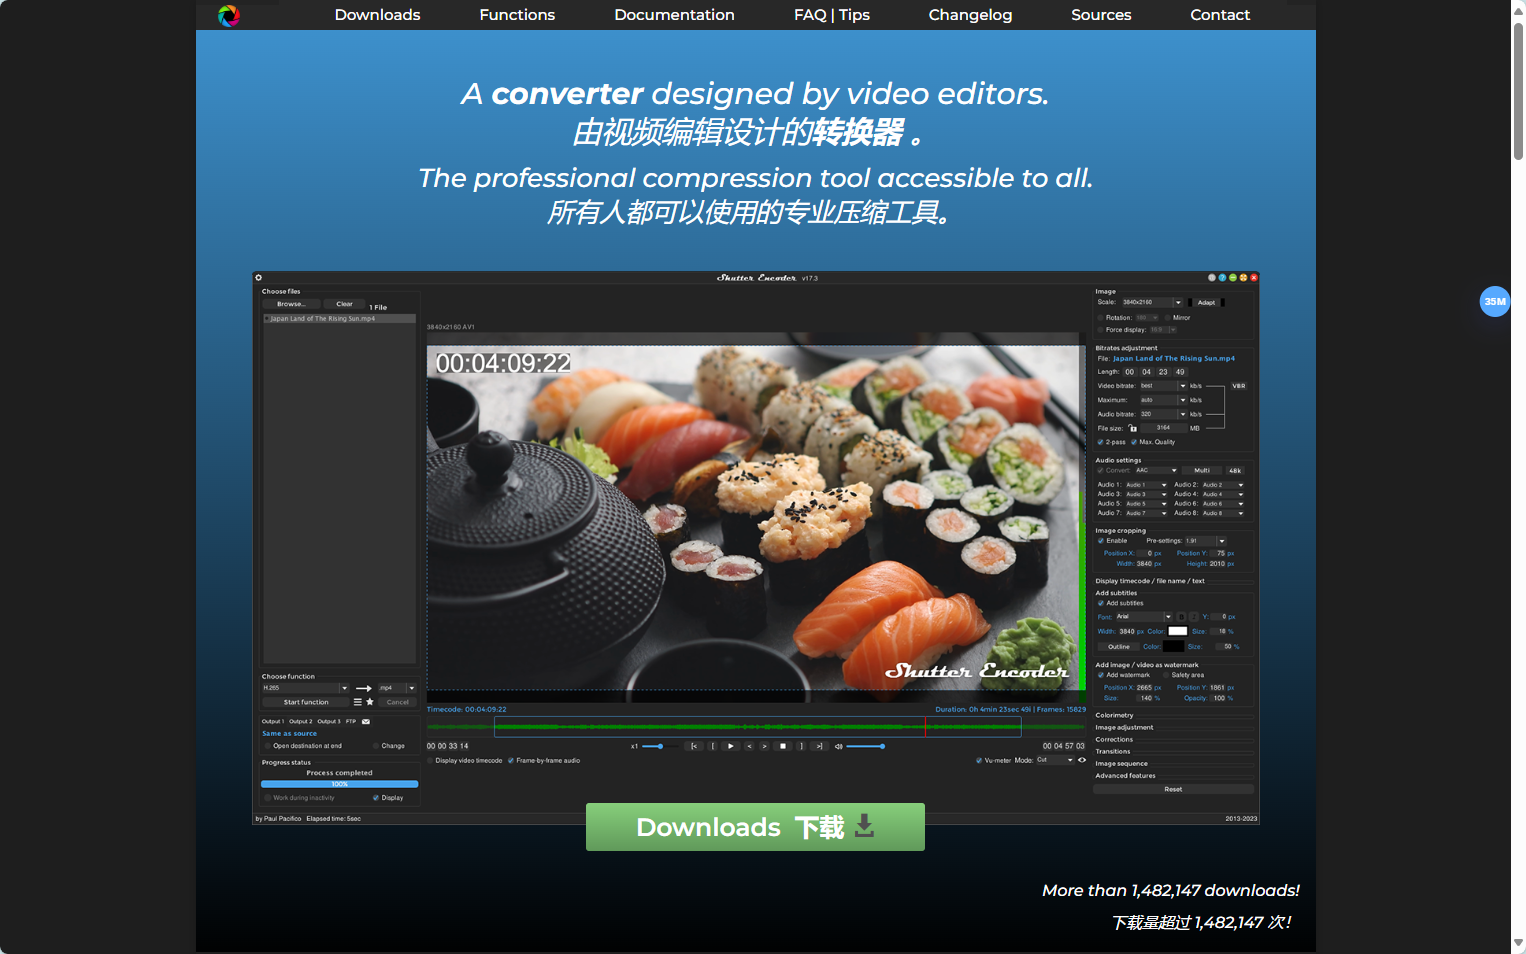Viewport: 1526px width, 954px height.
Task: Open the audio Convert AAC codec dropdown
Action: 1156,470
